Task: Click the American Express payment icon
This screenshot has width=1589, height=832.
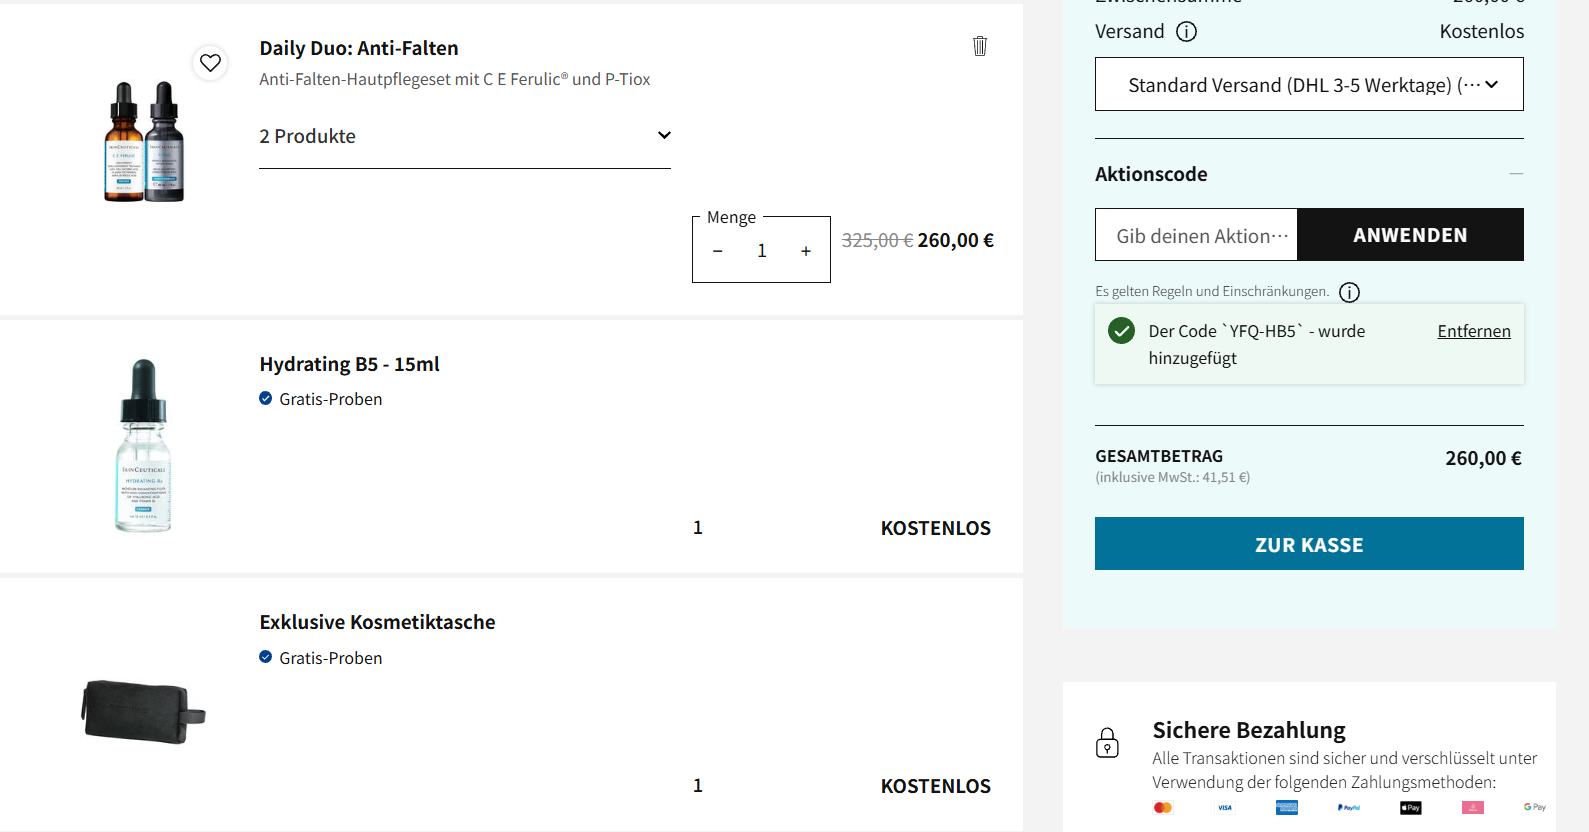Action: point(1286,808)
